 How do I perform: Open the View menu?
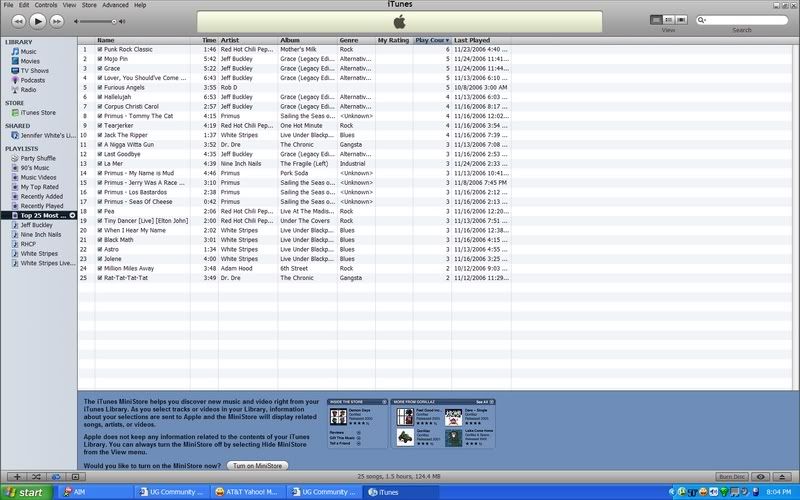click(69, 5)
